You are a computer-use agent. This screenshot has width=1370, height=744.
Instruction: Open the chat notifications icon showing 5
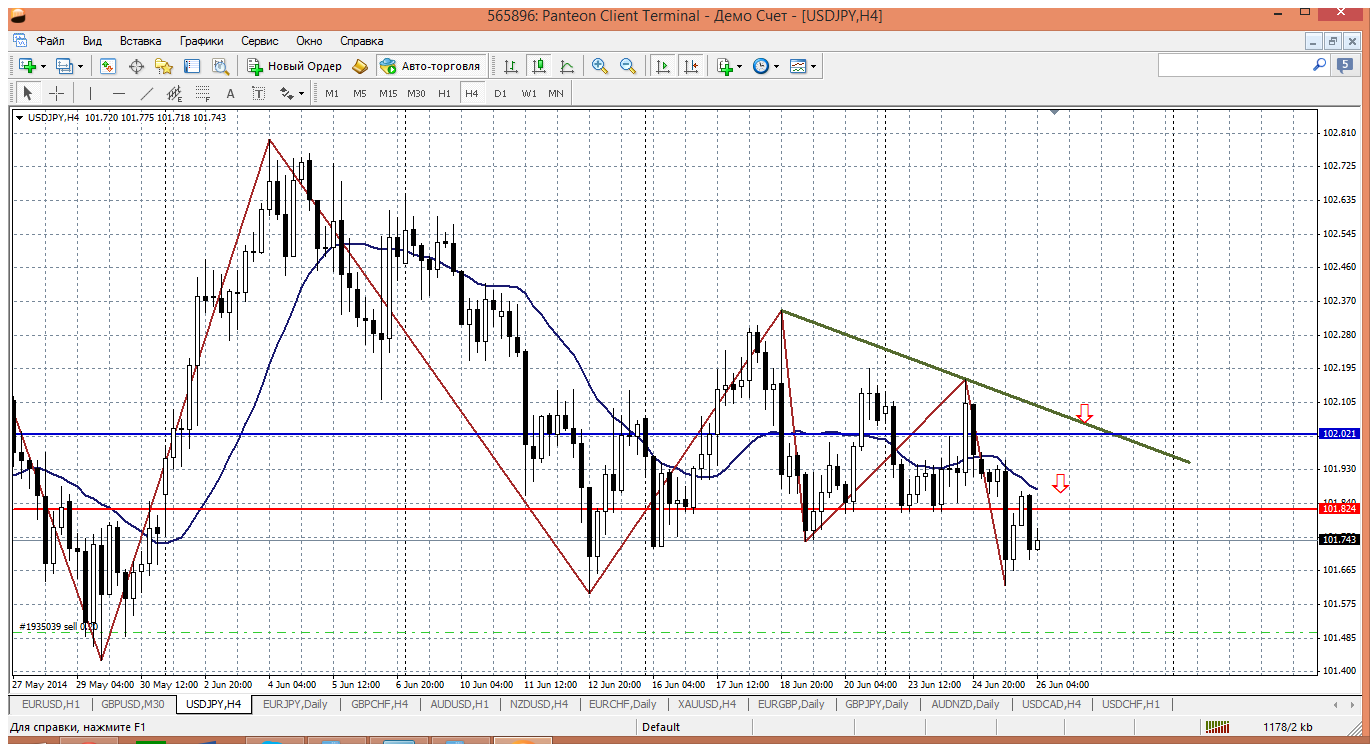1344,65
